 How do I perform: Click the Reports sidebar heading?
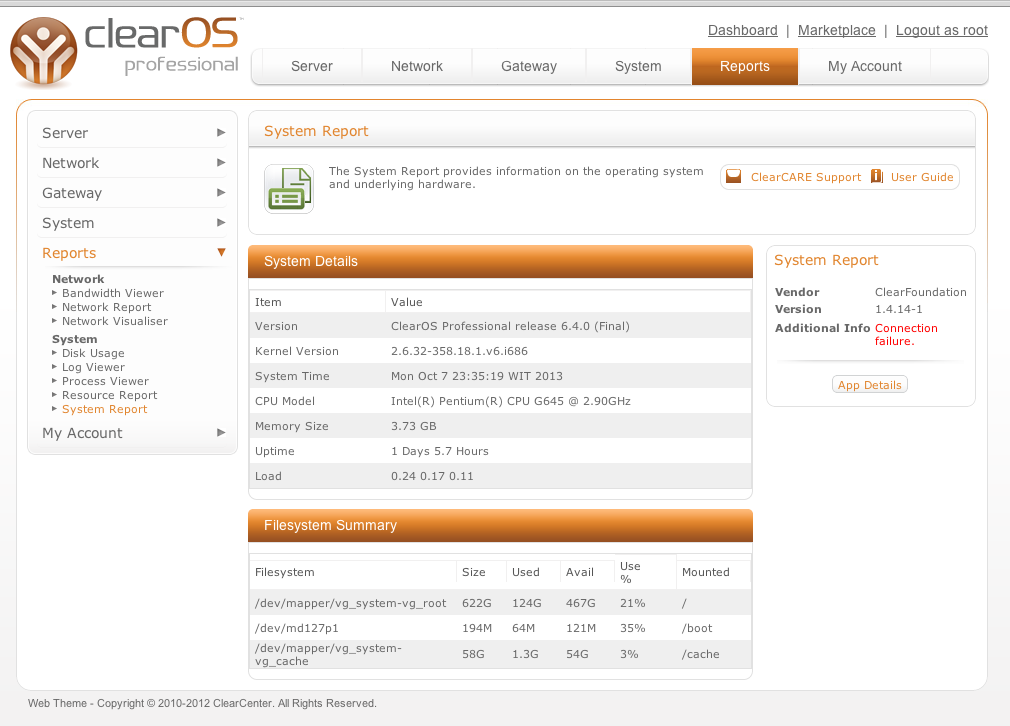click(69, 253)
